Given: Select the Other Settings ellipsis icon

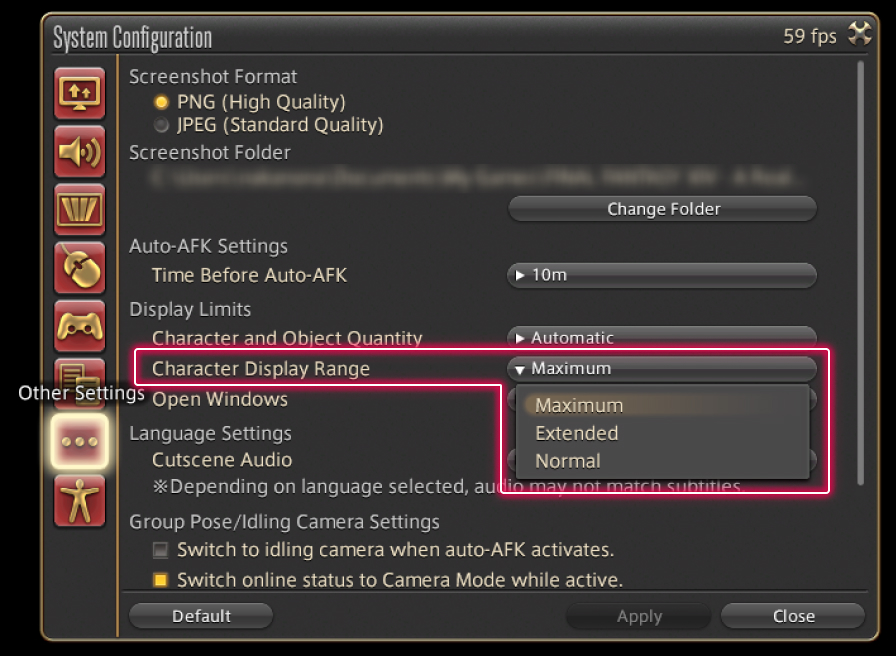Looking at the screenshot, I should pyautogui.click(x=80, y=441).
